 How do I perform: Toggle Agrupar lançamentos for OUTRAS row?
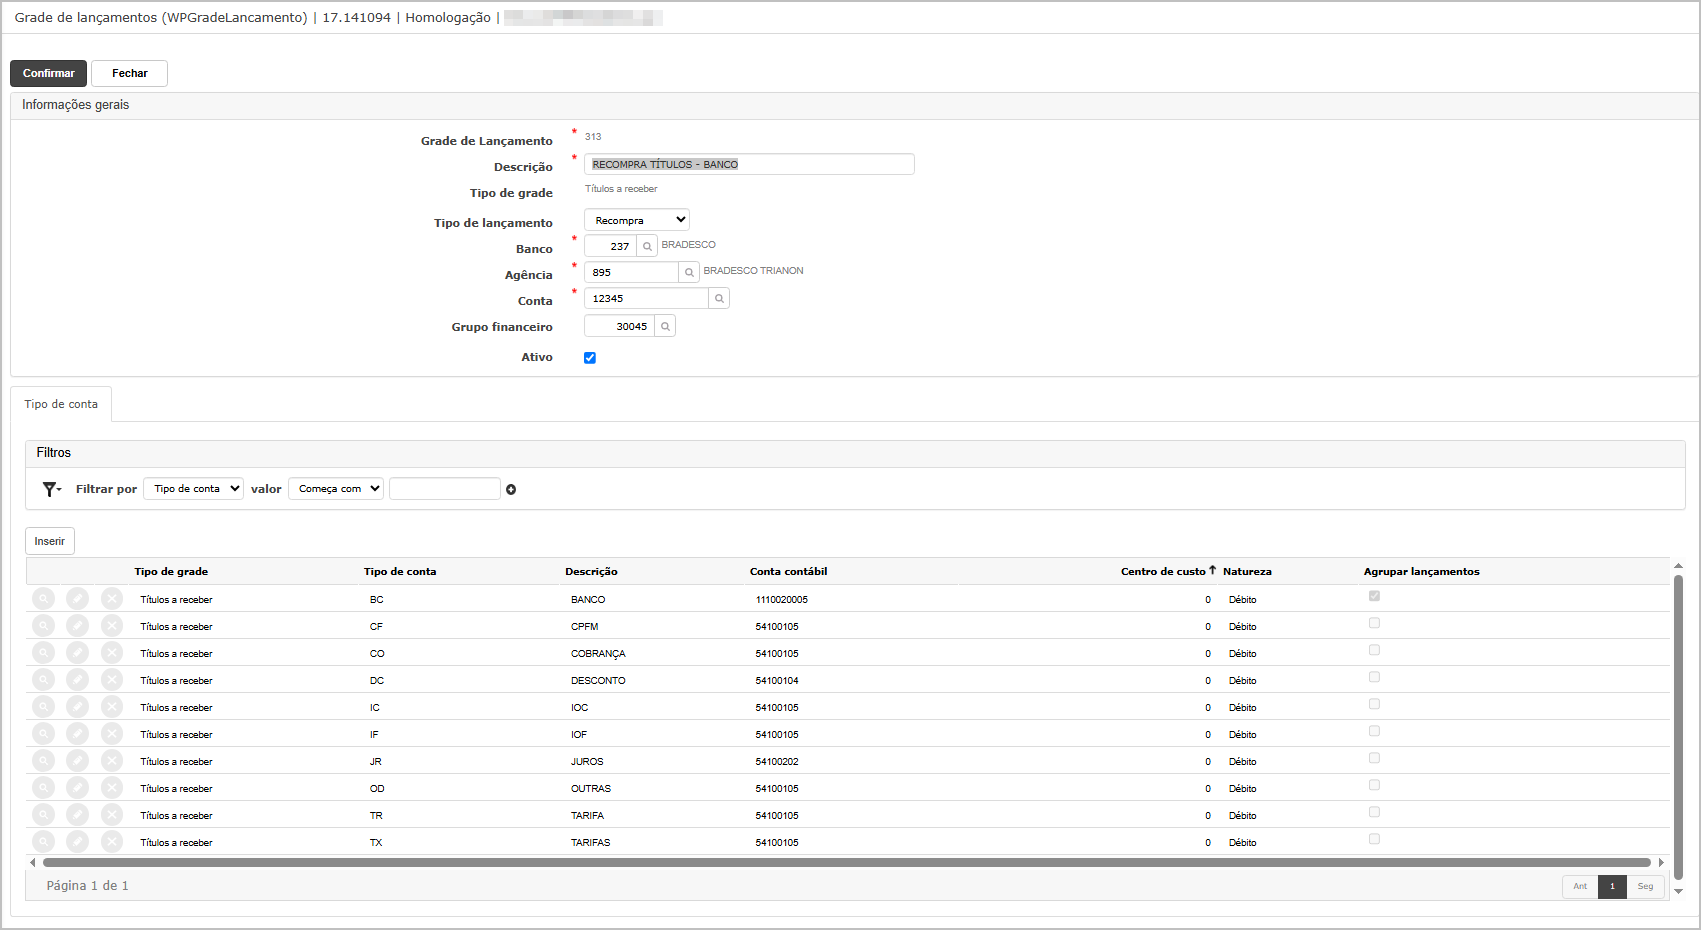pyautogui.click(x=1374, y=785)
